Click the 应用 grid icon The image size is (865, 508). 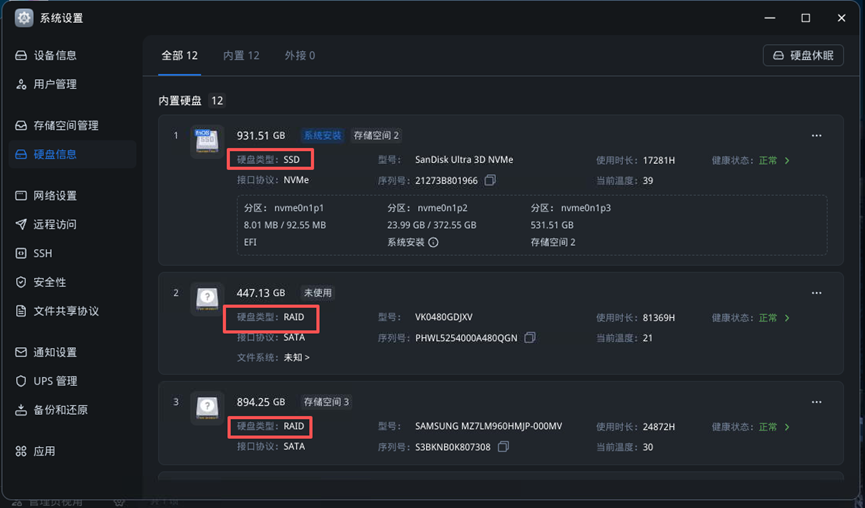[21, 451]
